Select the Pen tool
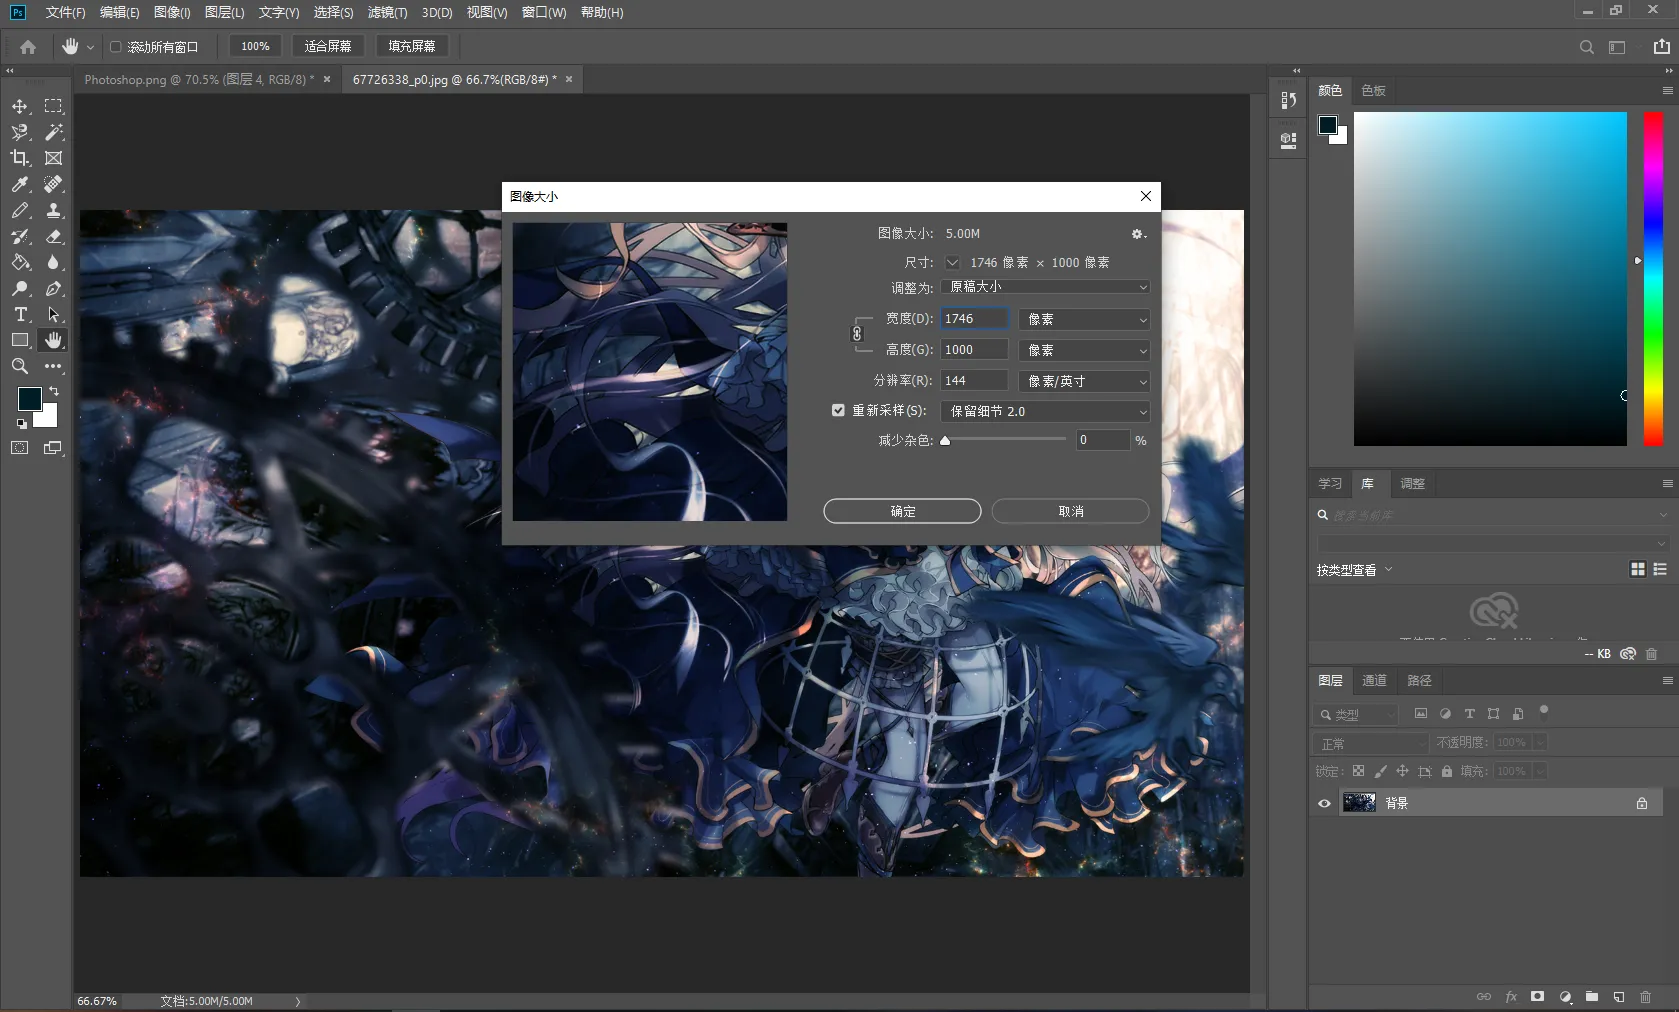This screenshot has height=1012, width=1679. coord(54,288)
